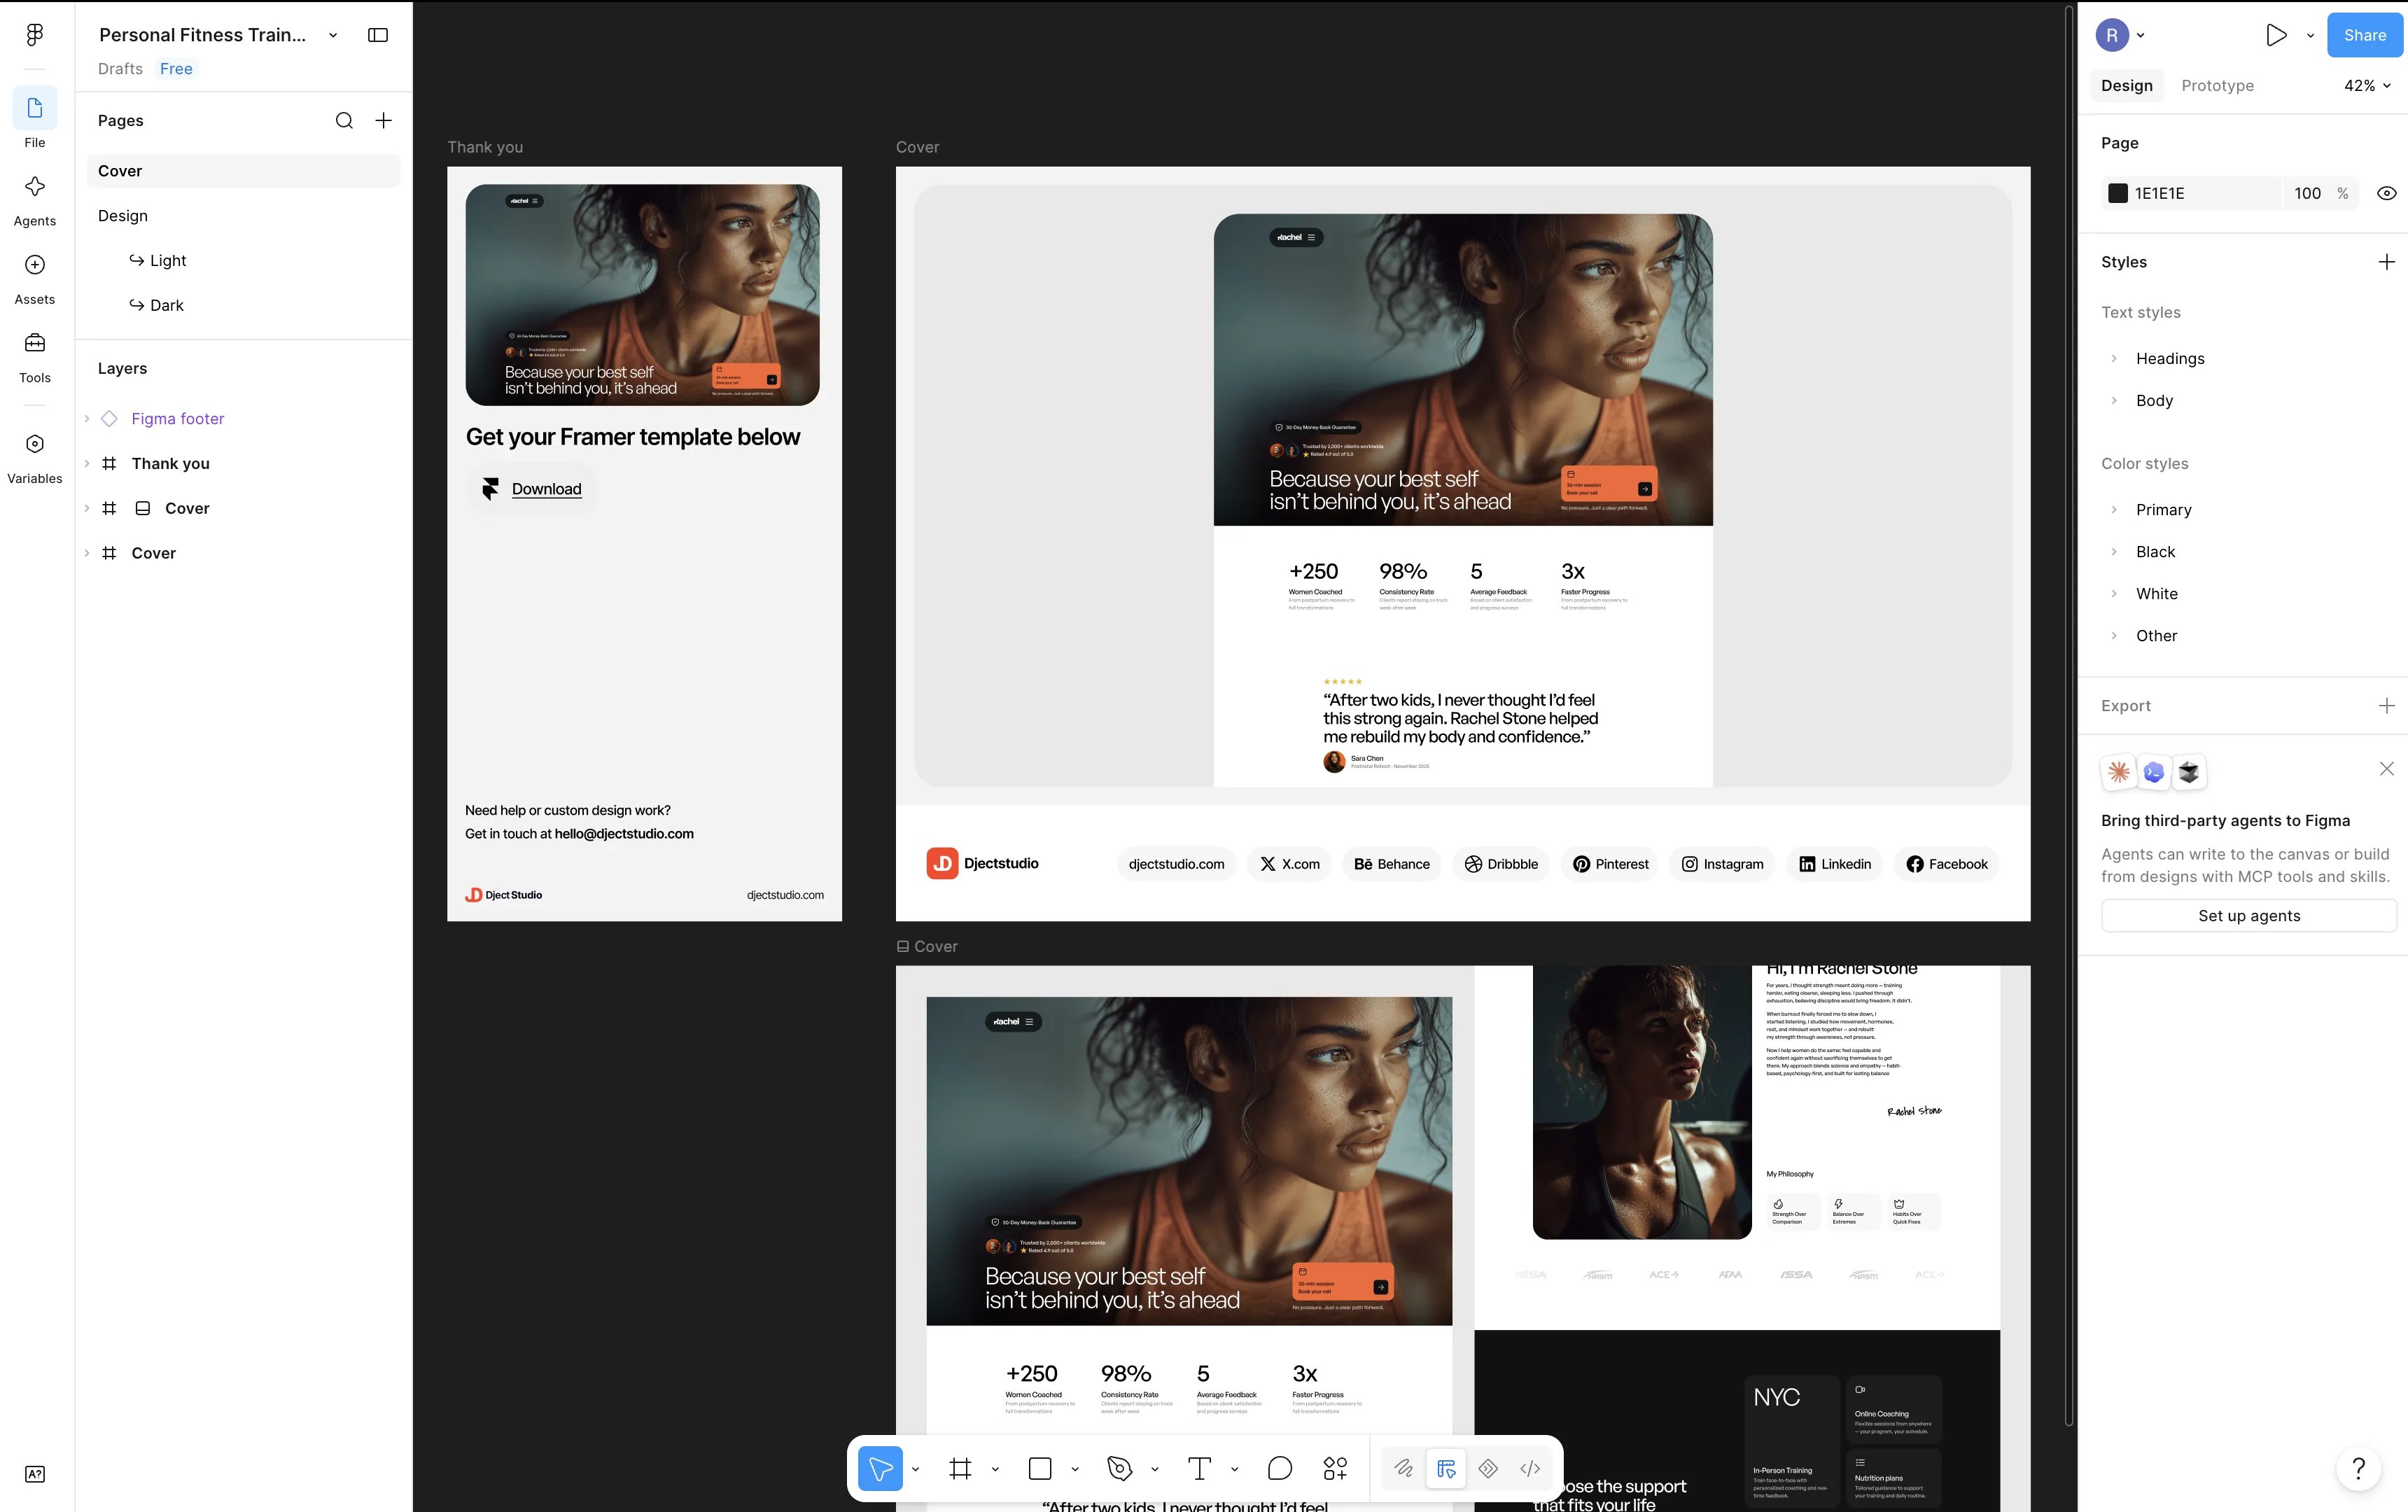Viewport: 2408px width, 1512px height.
Task: Add a new page with plus icon
Action: (383, 120)
